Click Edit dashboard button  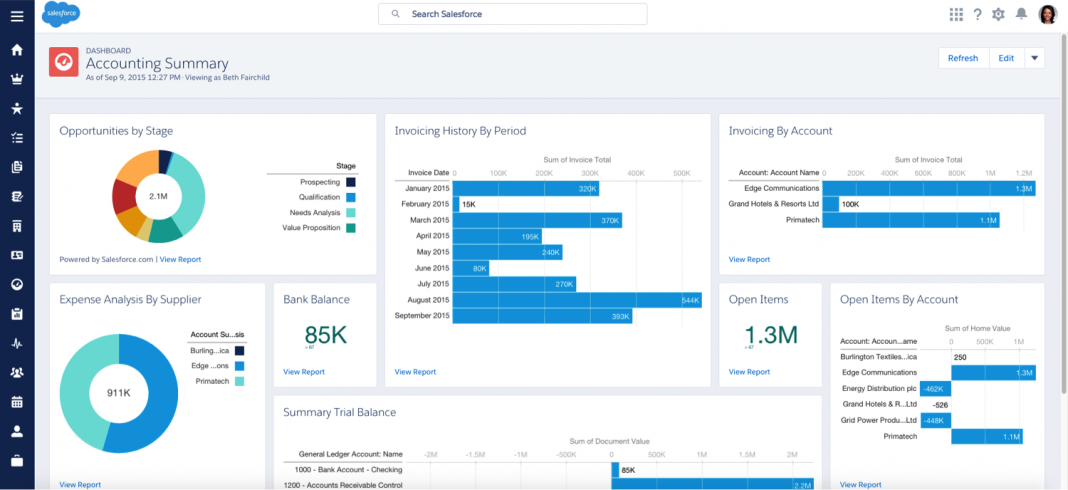coord(1006,58)
